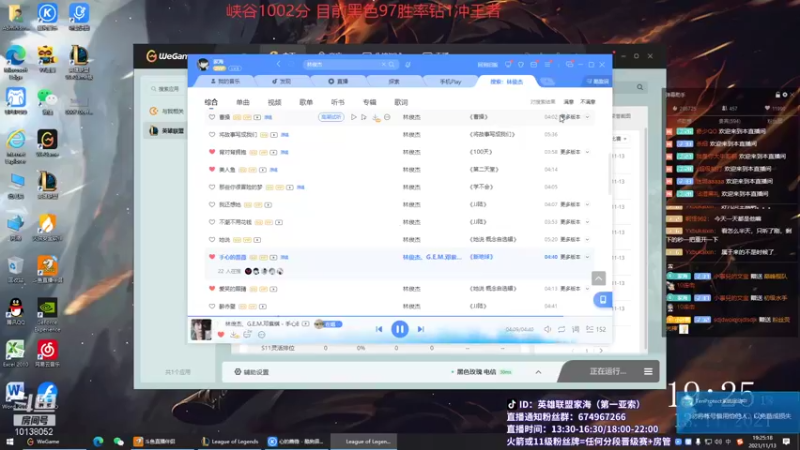Image resolution: width=800 pixels, height=450 pixels.
Task: Play the 曹操 song with its play icon
Action: click(353, 117)
